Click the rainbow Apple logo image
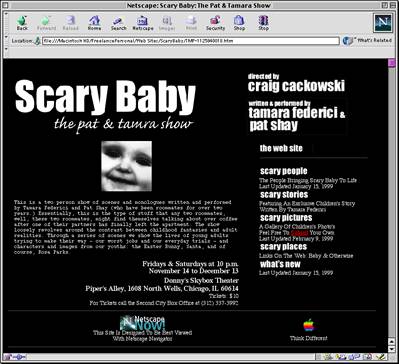Image resolution: width=399 pixels, height=364 pixels. pos(309,325)
